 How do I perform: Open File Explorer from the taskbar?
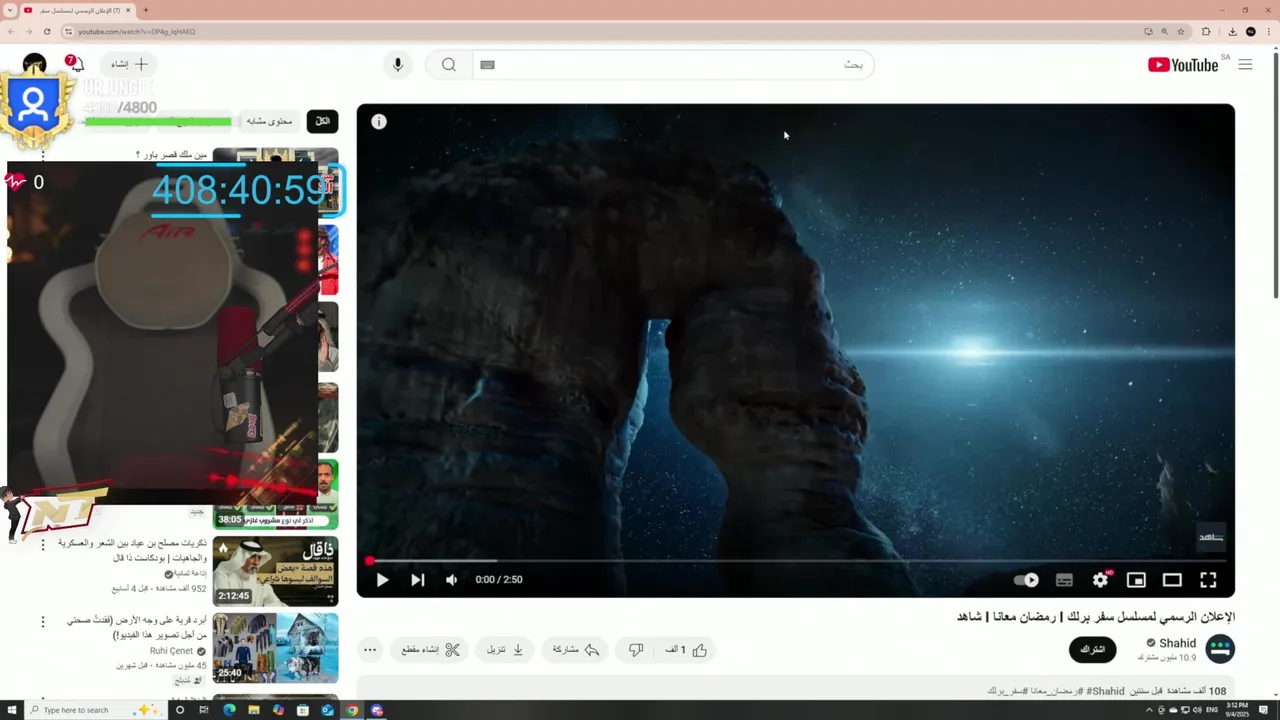pyautogui.click(x=254, y=710)
